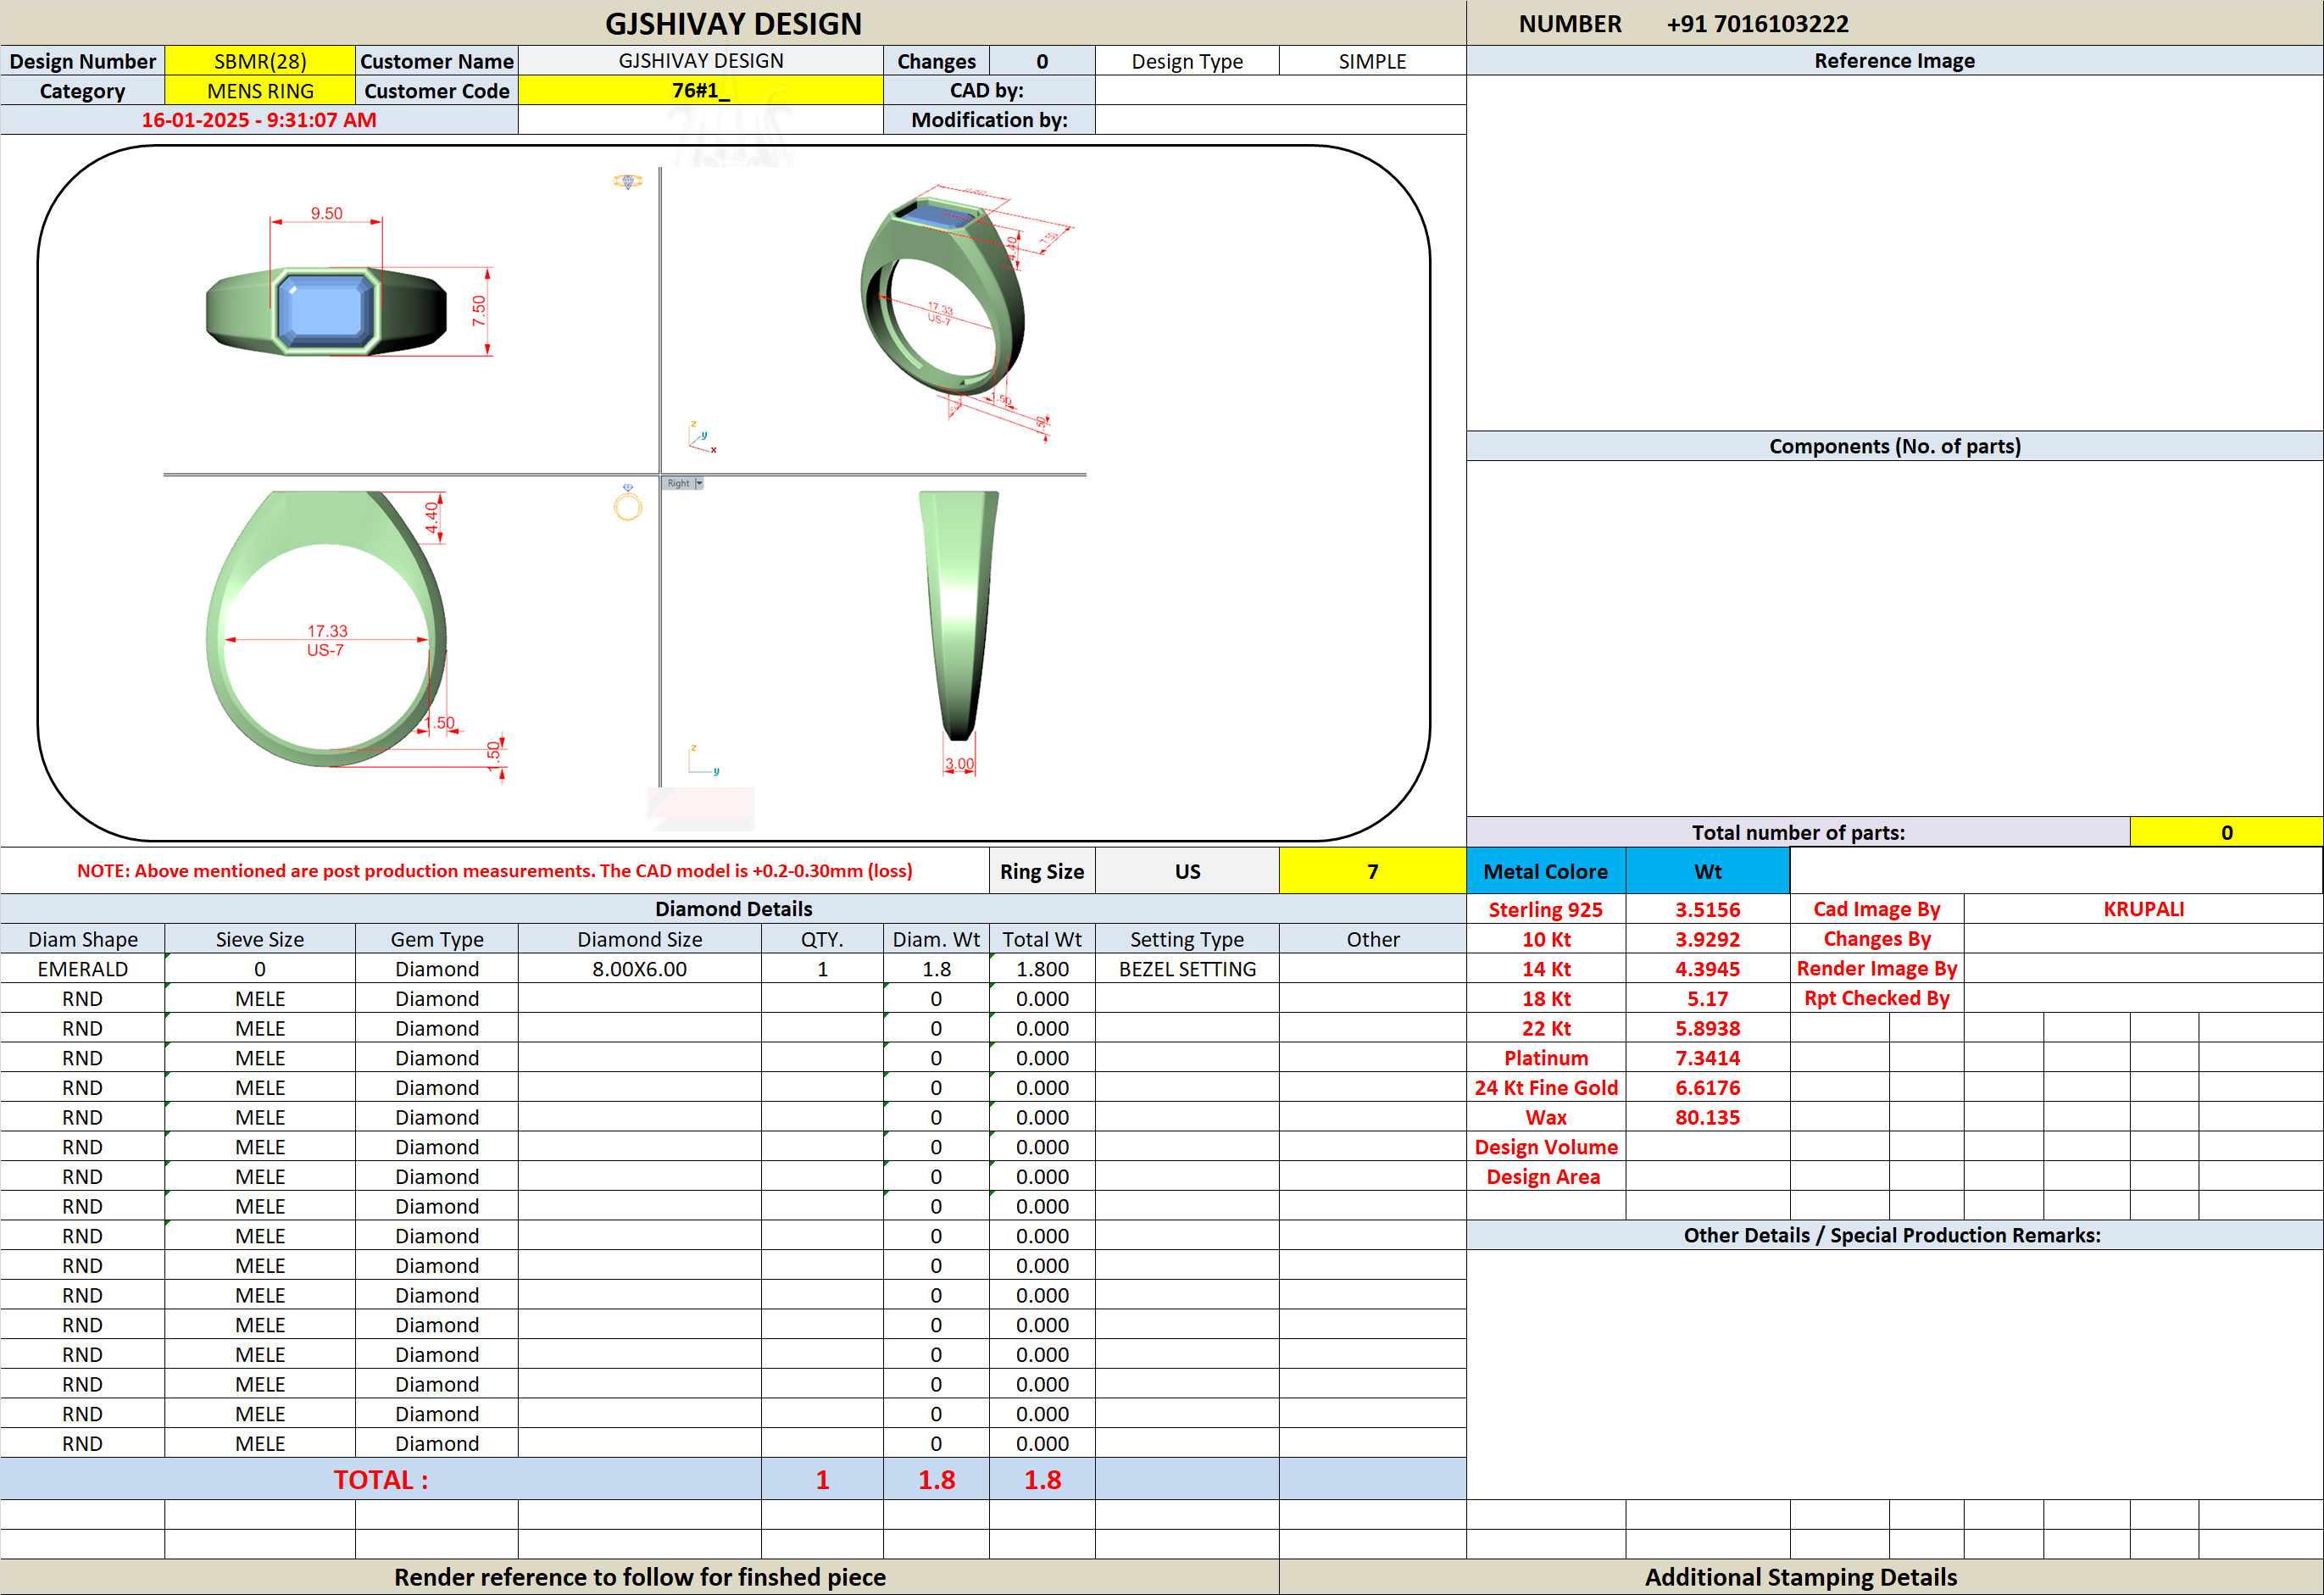
Task: Select the Diam Shape column header
Action: coord(82,939)
